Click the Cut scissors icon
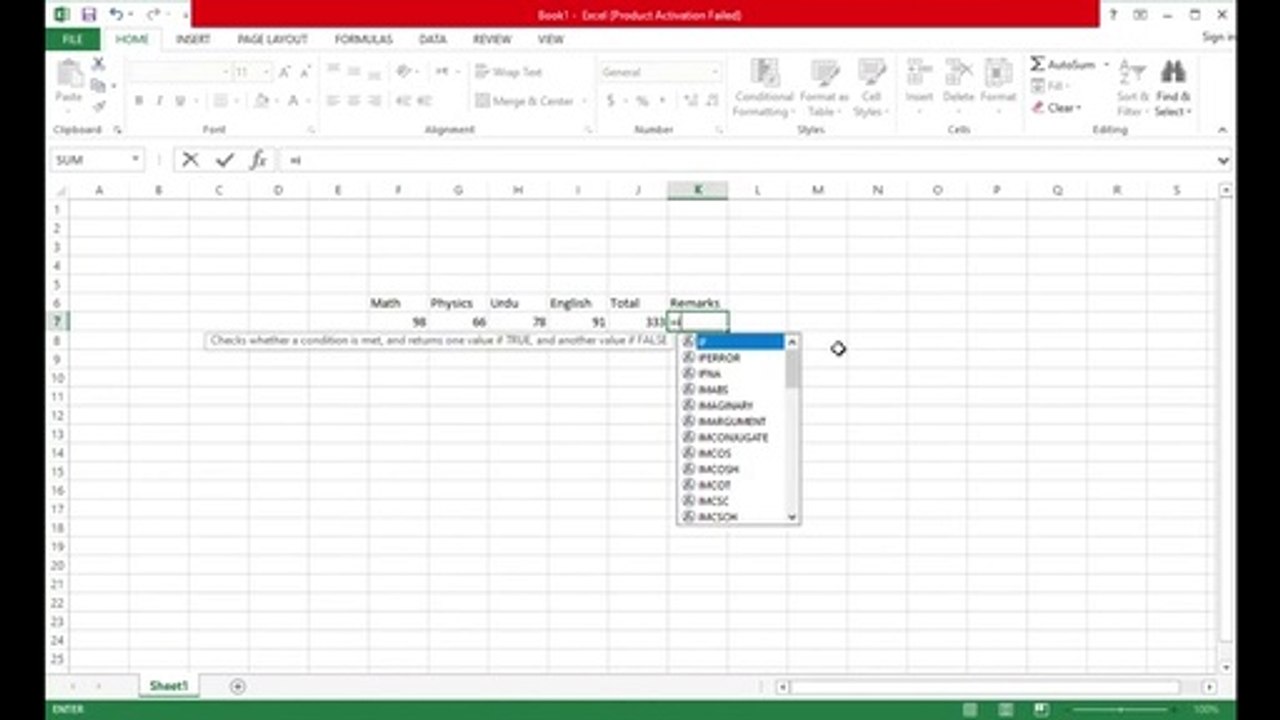 (98, 64)
